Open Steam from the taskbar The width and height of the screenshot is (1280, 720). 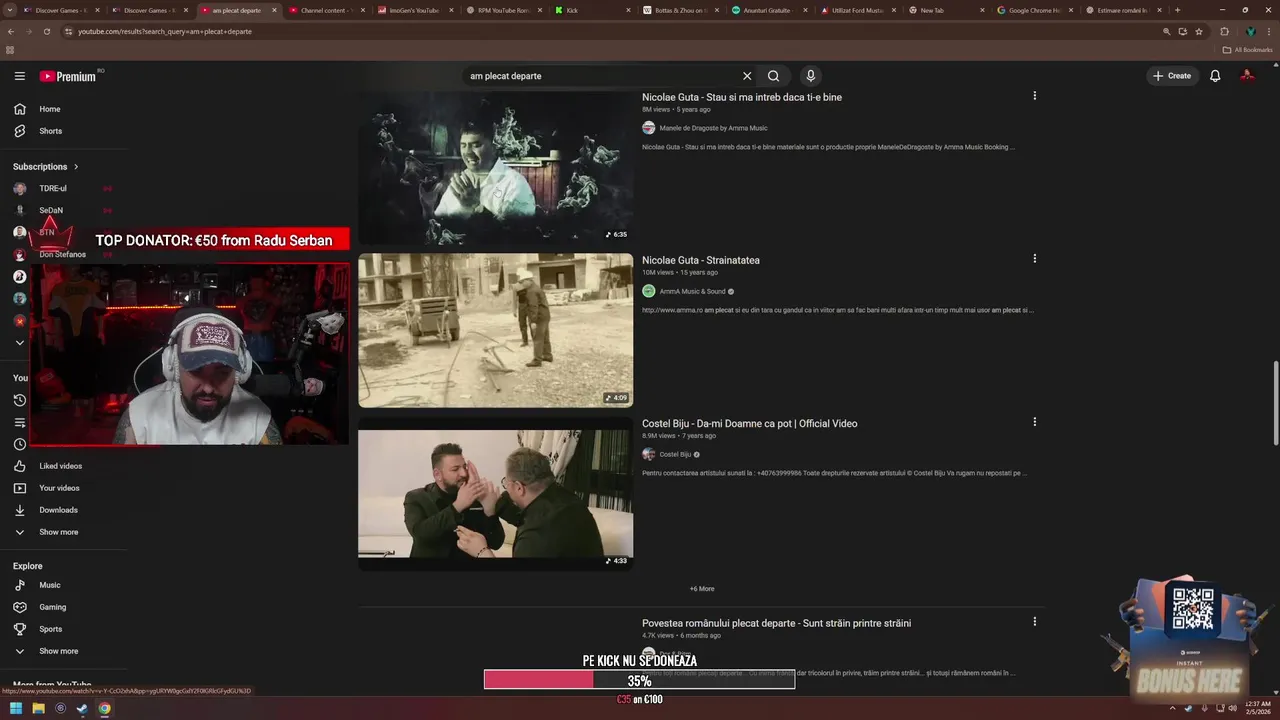pyautogui.click(x=82, y=709)
